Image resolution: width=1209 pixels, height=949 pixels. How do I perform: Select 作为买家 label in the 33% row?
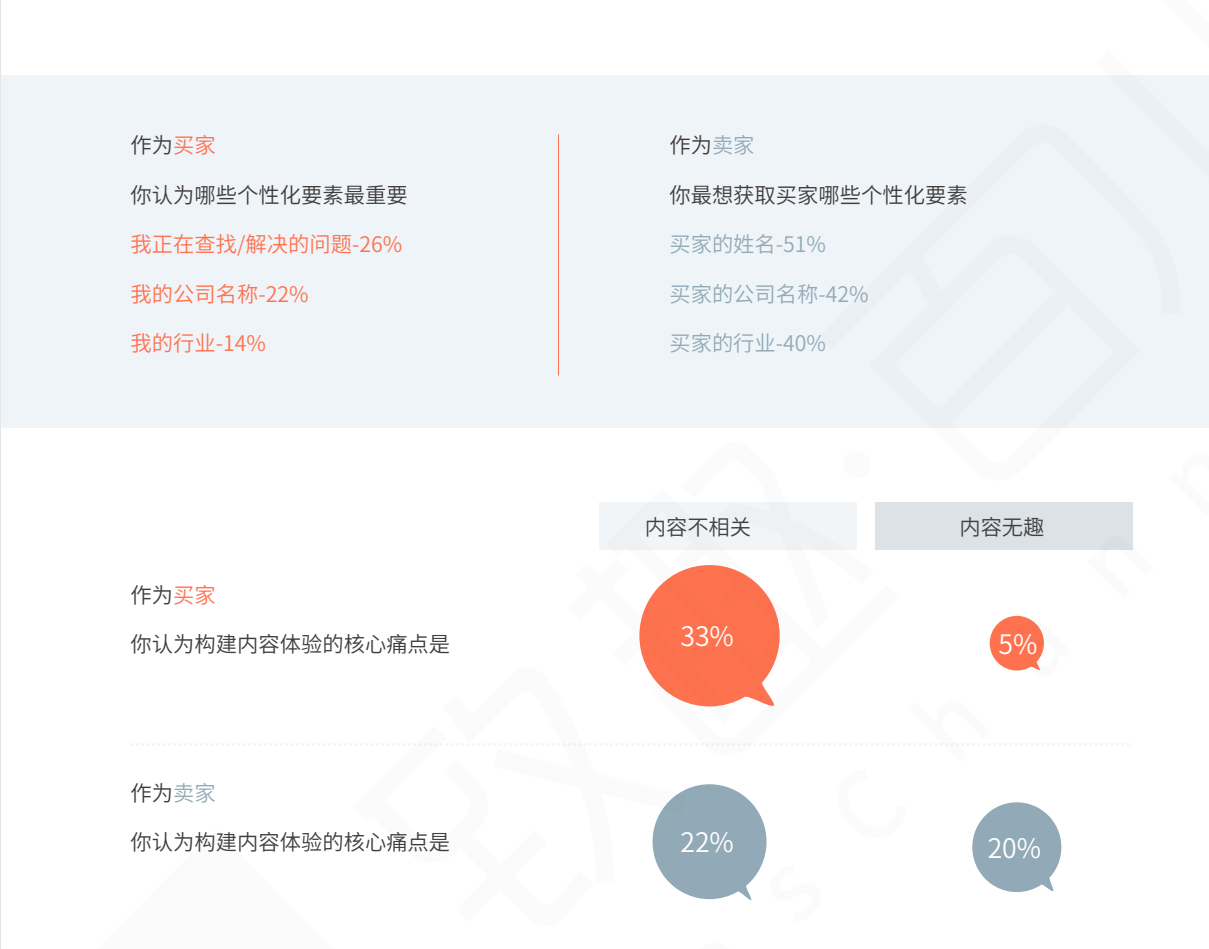(173, 595)
